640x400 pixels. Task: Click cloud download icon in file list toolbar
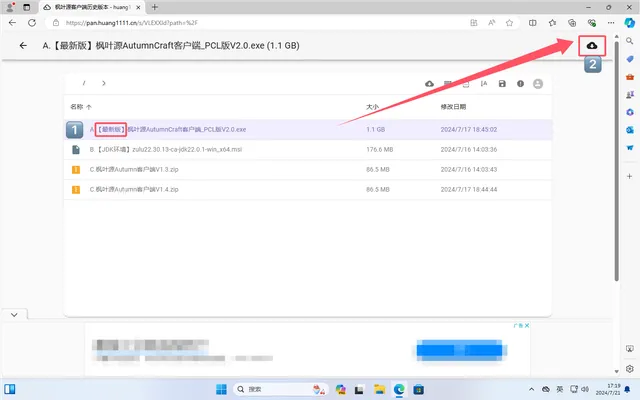click(429, 84)
